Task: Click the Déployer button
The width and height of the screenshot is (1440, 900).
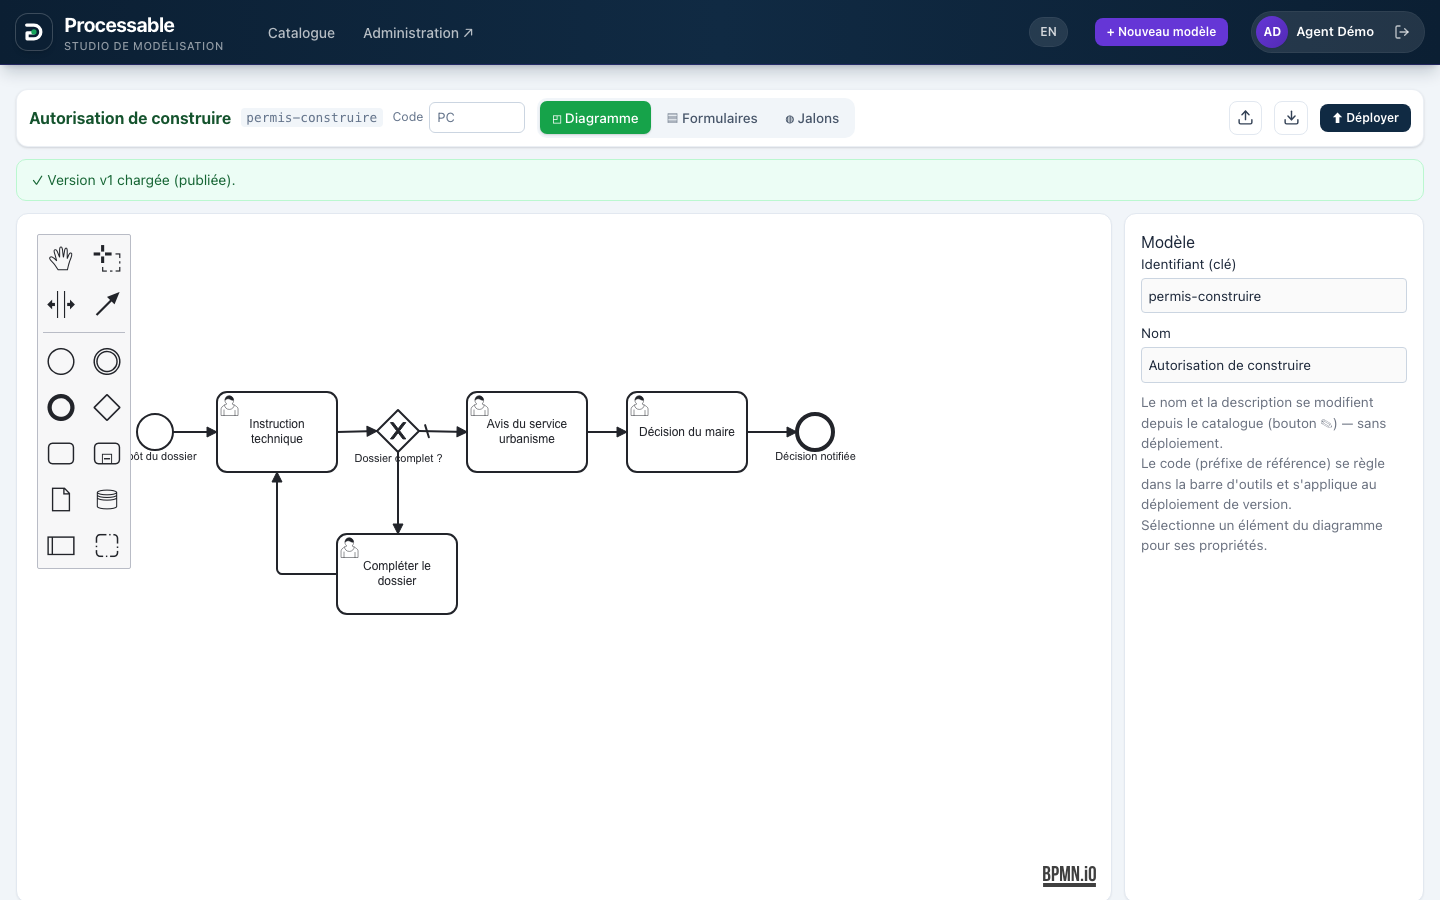Action: [1365, 118]
